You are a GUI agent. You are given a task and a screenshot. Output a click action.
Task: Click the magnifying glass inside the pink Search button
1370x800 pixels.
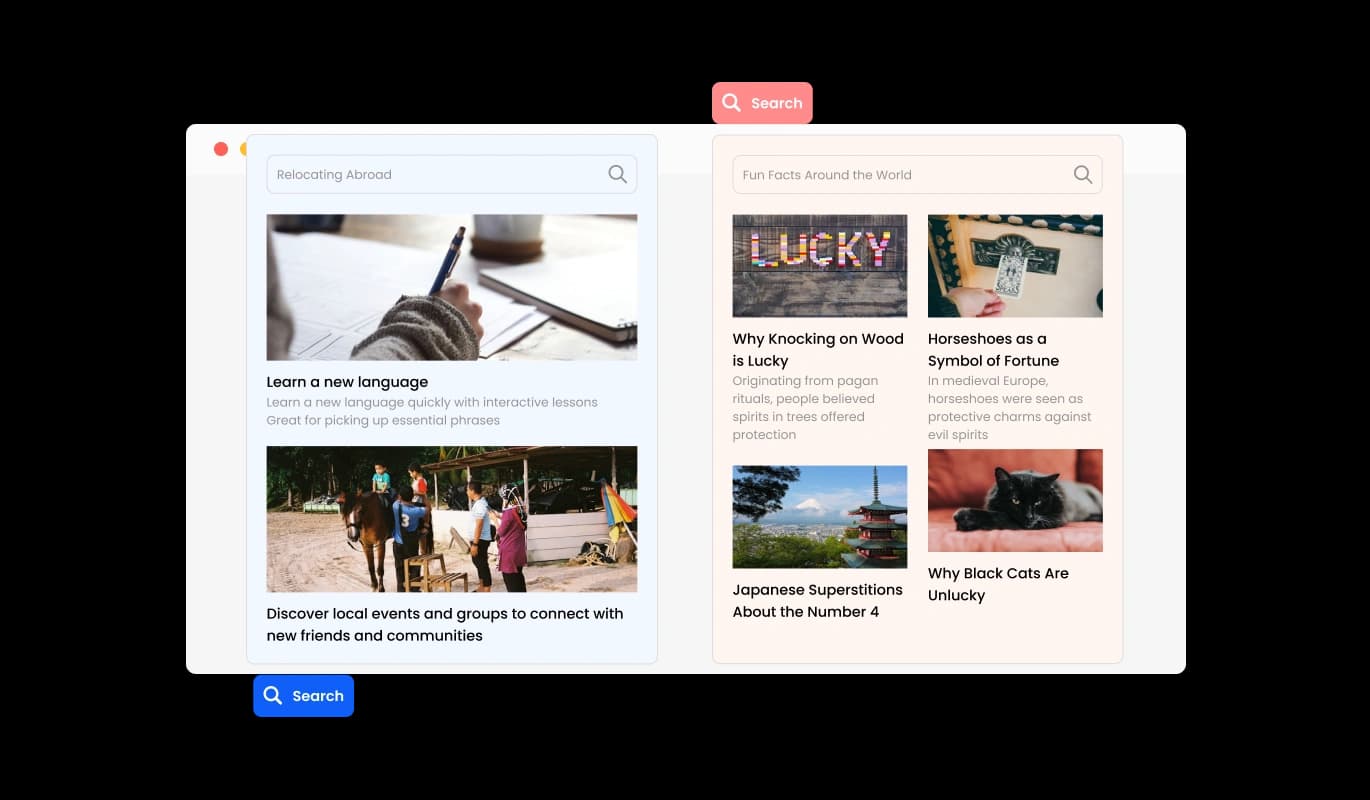click(x=733, y=102)
